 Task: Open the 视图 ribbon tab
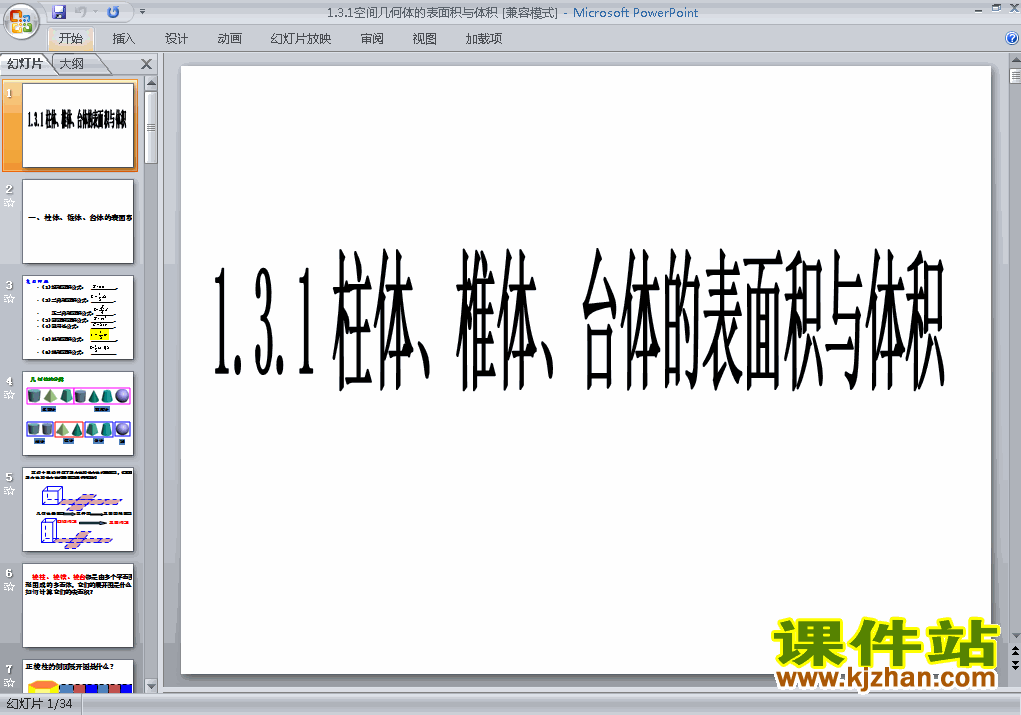pos(425,38)
